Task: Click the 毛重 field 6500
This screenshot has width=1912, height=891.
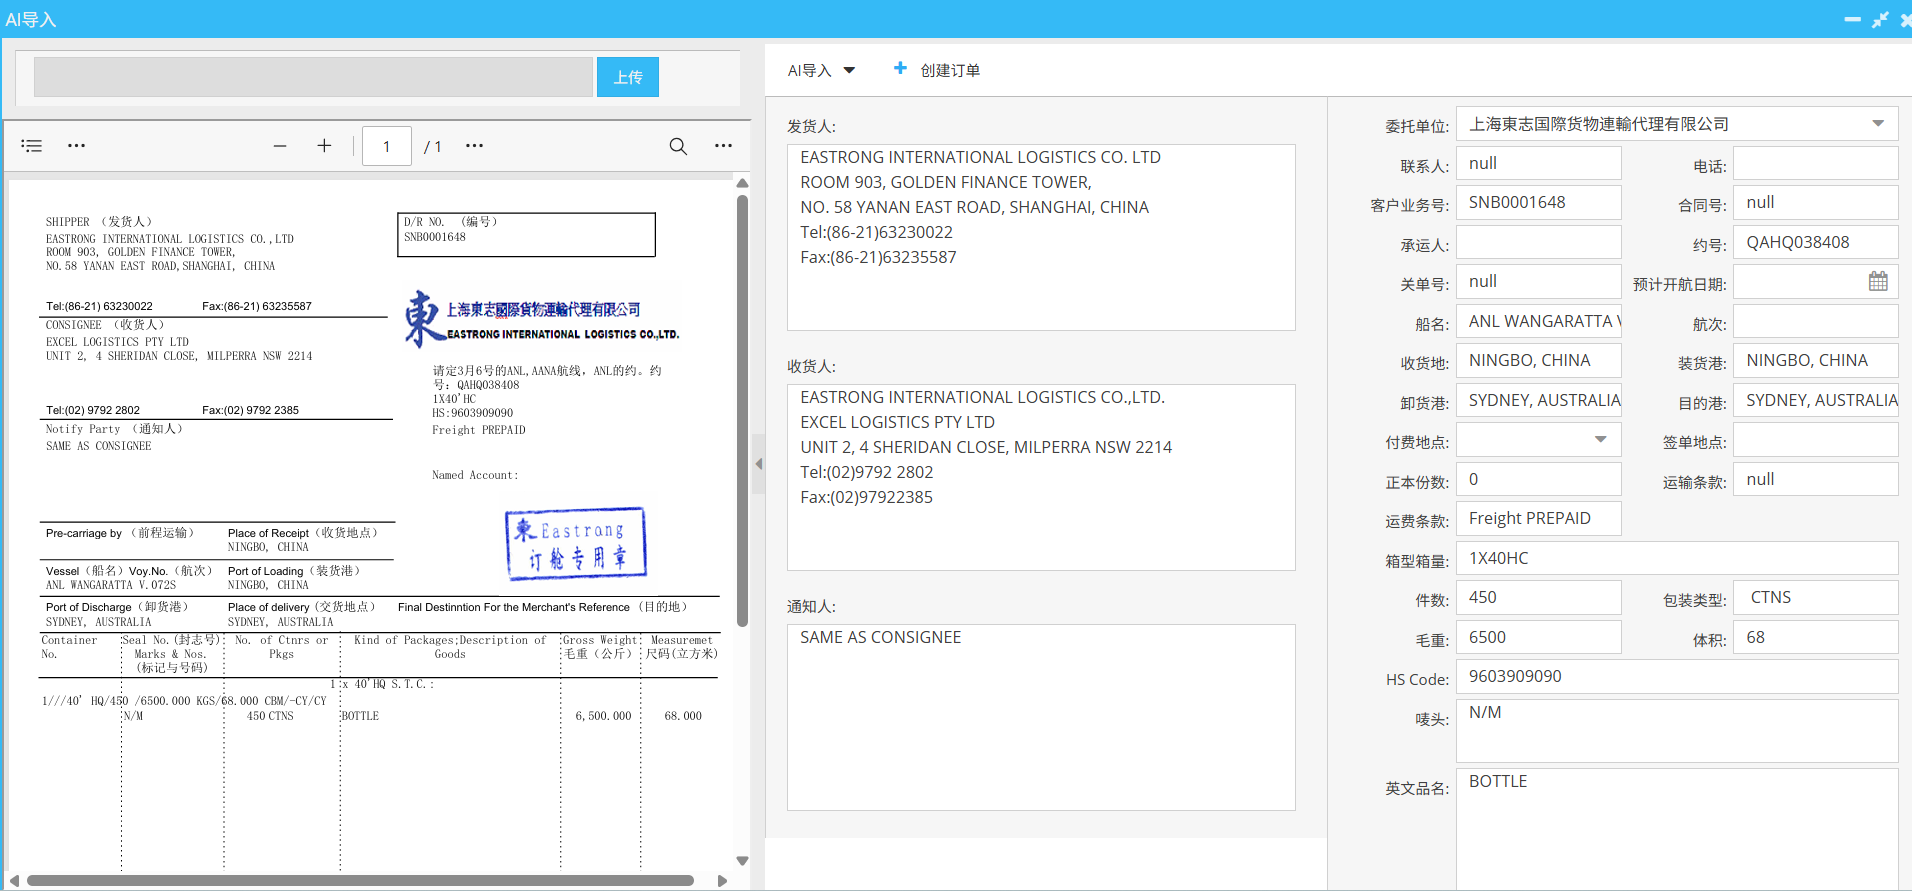Action: click(x=1538, y=637)
